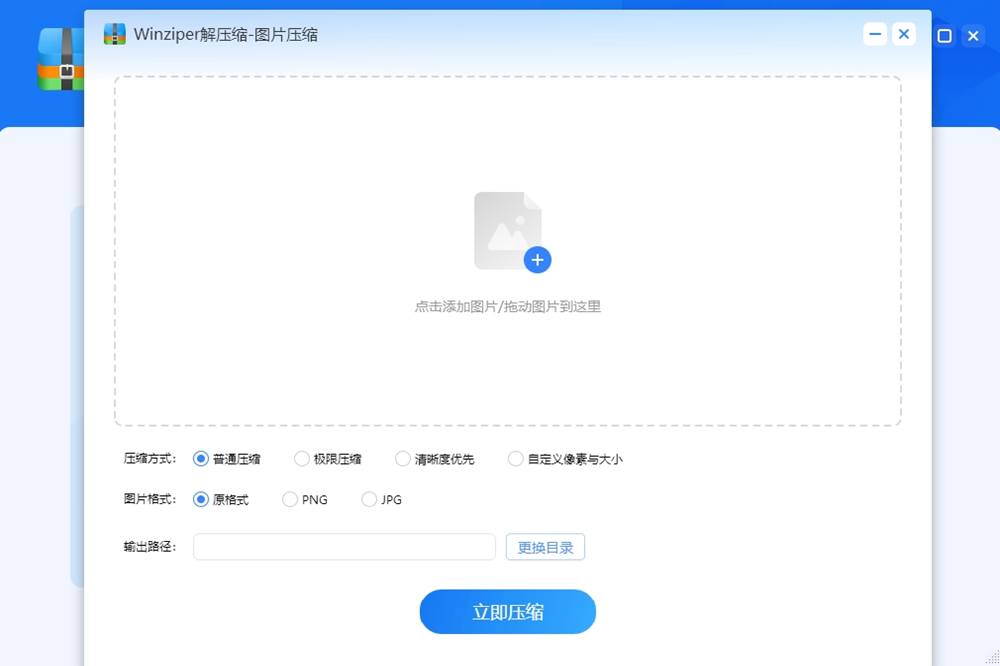Close the main Winziper window
1000x666 pixels.
pos(973,36)
